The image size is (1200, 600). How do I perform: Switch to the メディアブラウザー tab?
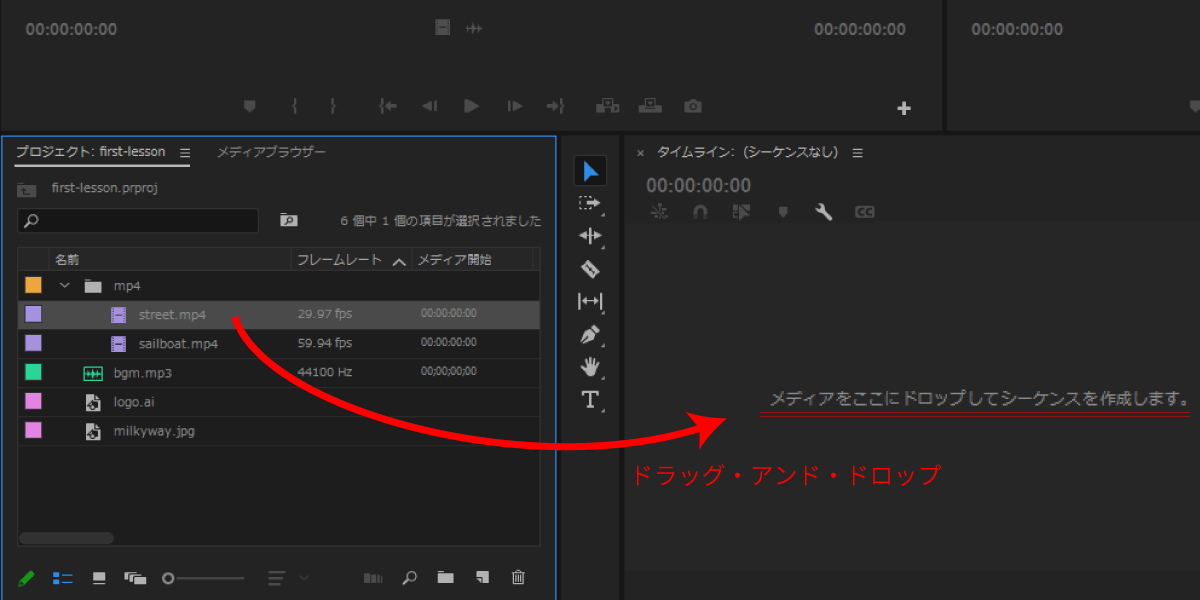pyautogui.click(x=271, y=152)
